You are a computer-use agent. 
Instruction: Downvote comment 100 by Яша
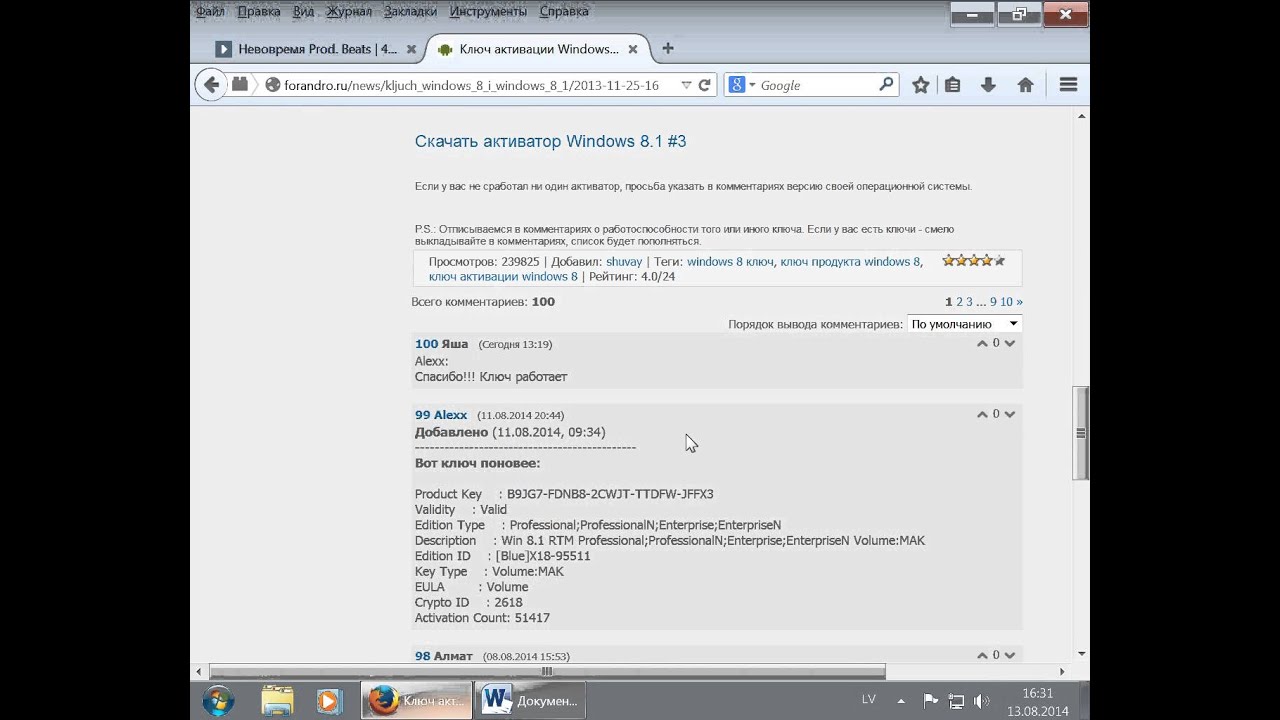click(1010, 343)
